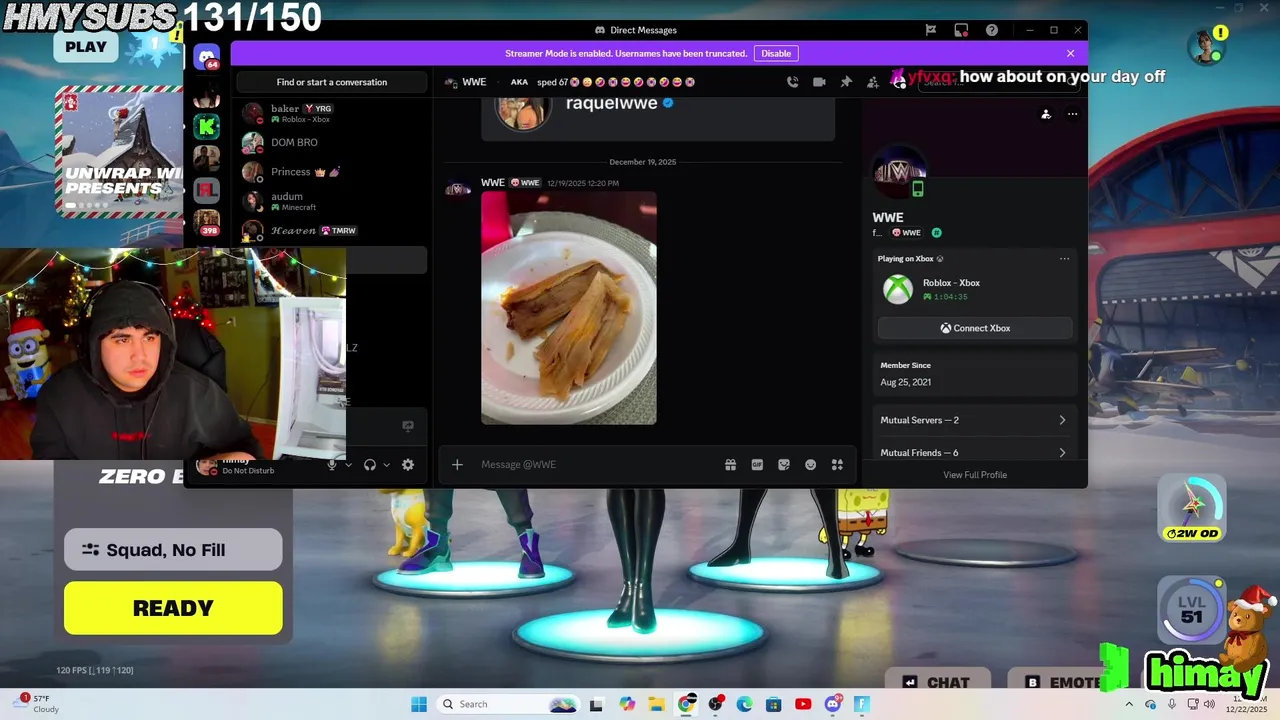Open the Discord inbox icon in titlebar

click(x=961, y=30)
